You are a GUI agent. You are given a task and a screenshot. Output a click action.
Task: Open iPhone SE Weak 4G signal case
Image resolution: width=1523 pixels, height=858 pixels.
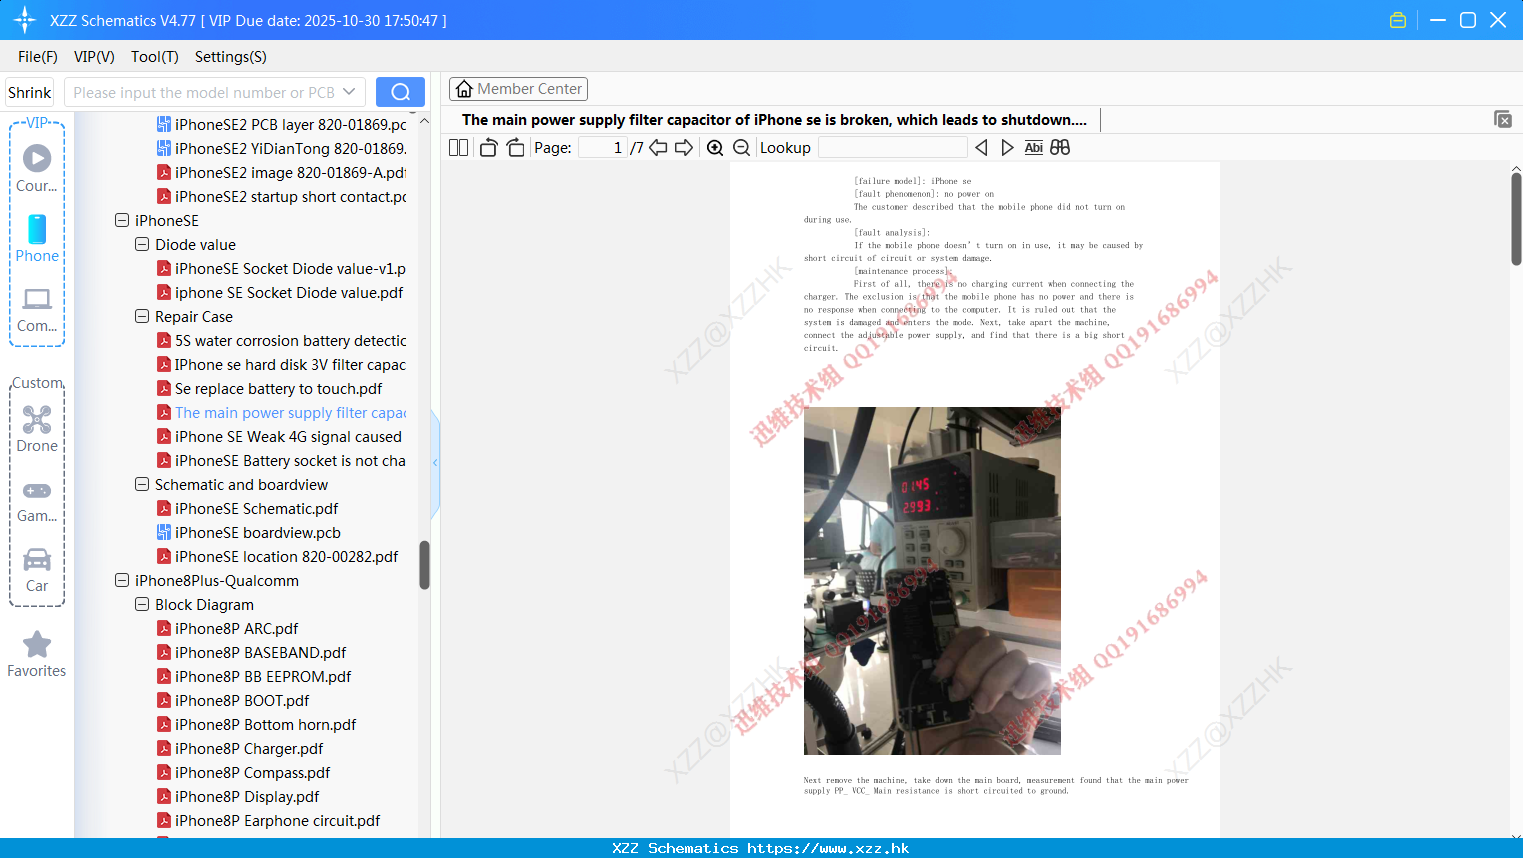(x=280, y=436)
